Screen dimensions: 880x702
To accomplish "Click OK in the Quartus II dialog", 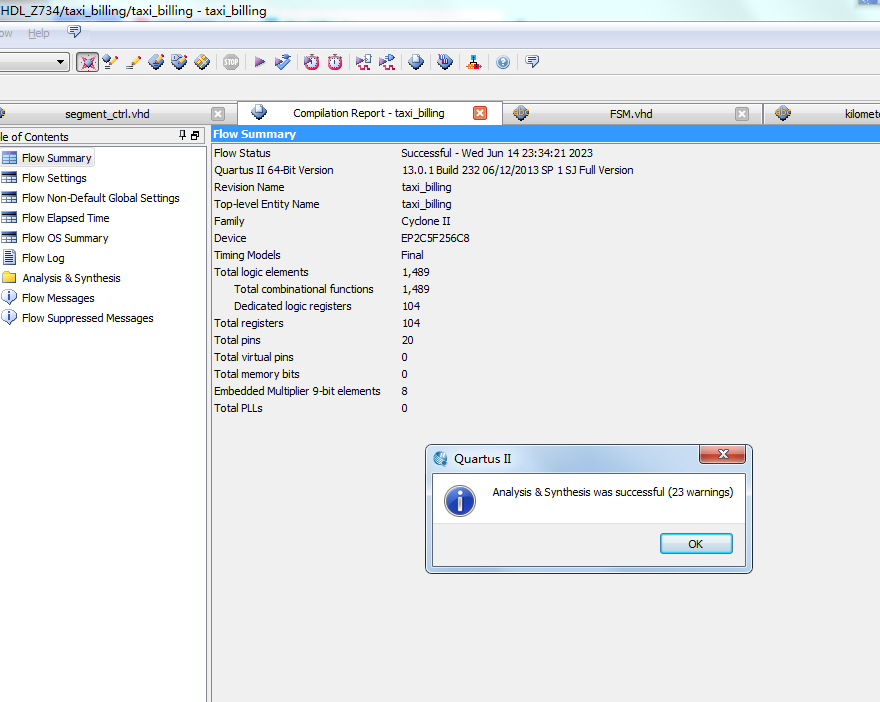I will pos(696,543).
